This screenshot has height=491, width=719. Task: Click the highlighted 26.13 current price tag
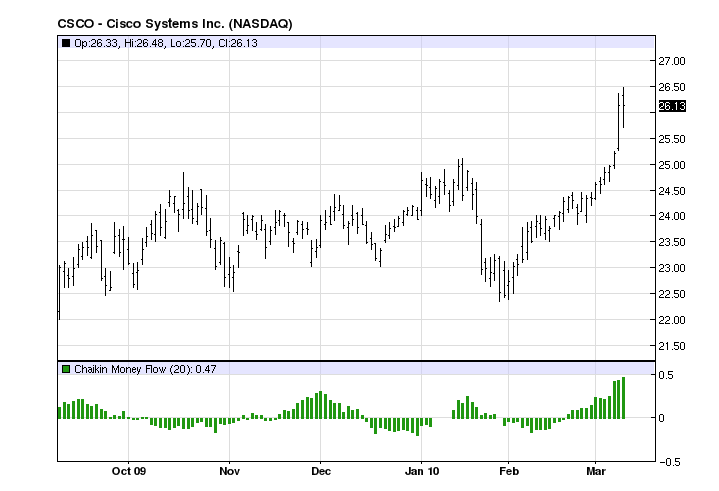click(672, 106)
